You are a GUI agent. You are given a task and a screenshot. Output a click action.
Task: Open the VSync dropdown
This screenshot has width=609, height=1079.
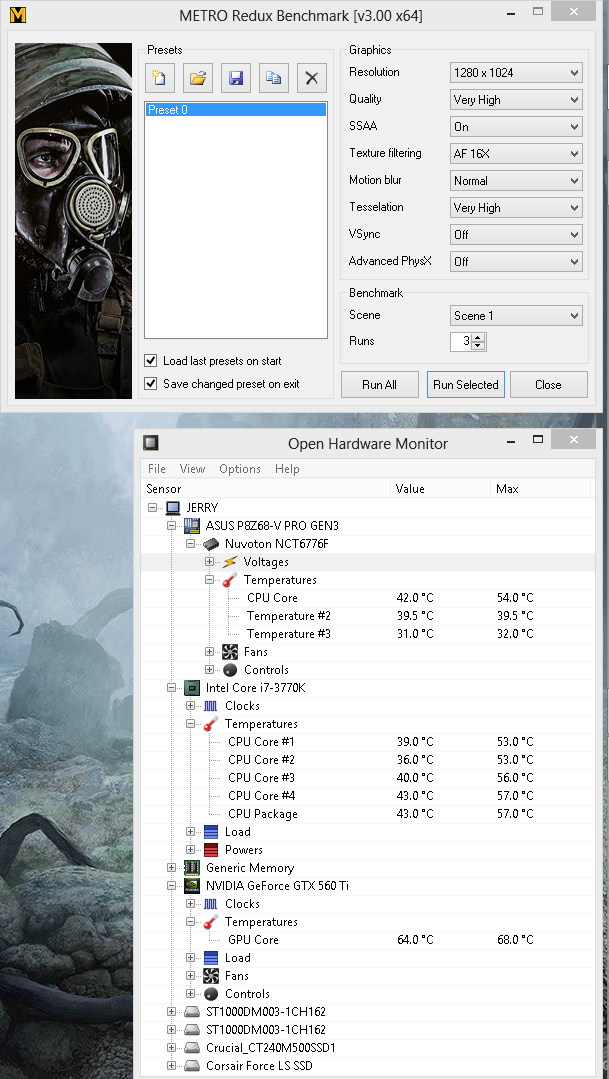(516, 235)
